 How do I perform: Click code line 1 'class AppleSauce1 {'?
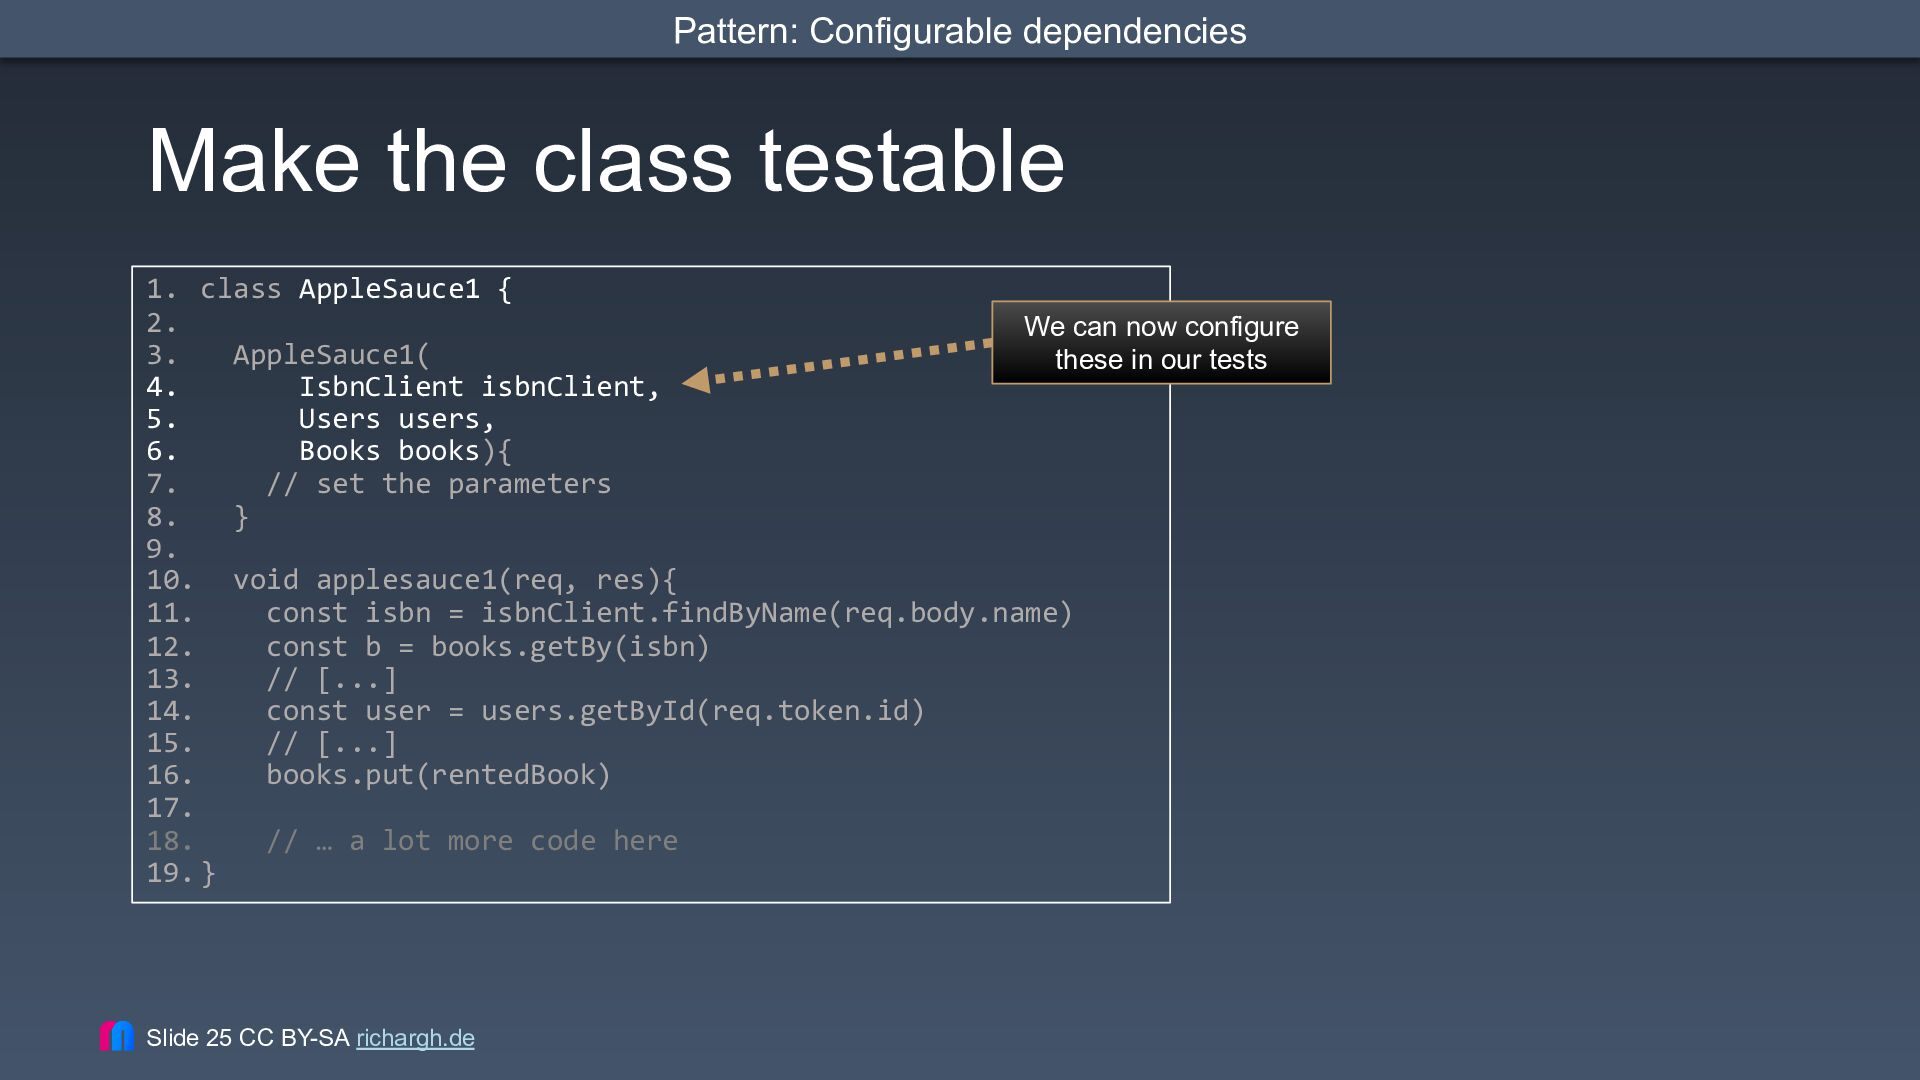click(356, 289)
